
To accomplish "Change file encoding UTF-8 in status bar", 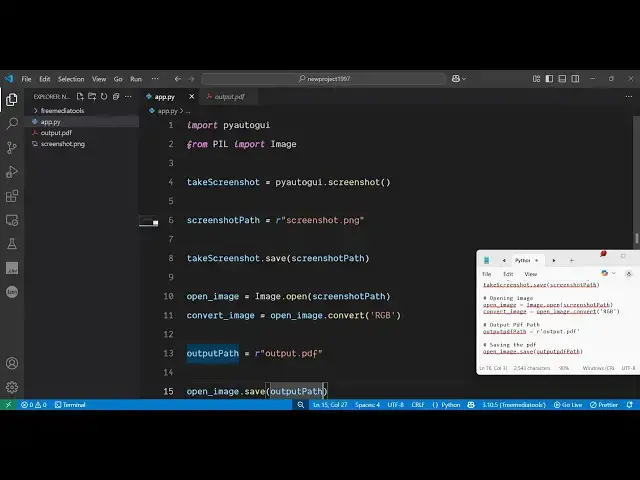I will click(396, 404).
